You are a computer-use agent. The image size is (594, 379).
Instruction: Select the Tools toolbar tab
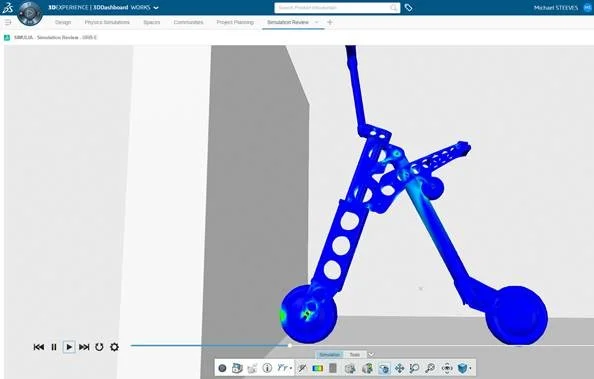[355, 354]
